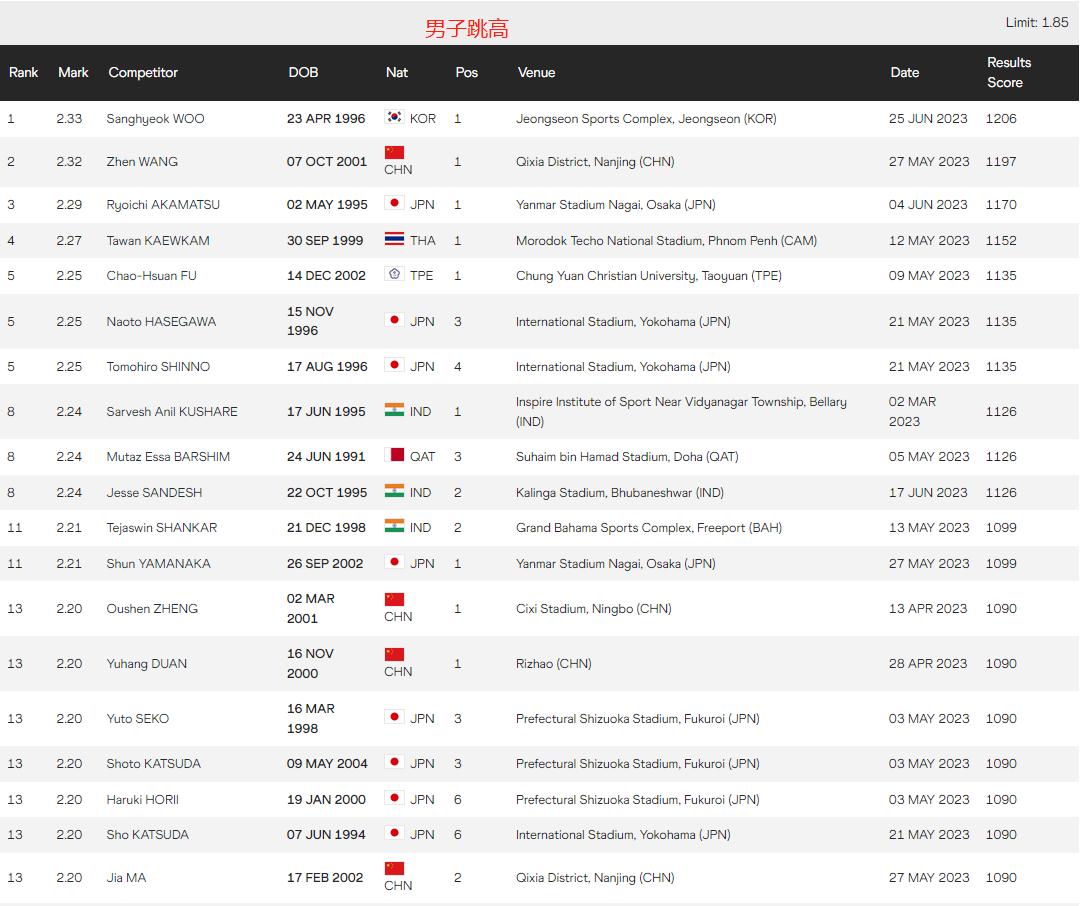Click the Qatar flag icon
The height and width of the screenshot is (906, 1081).
394,455
